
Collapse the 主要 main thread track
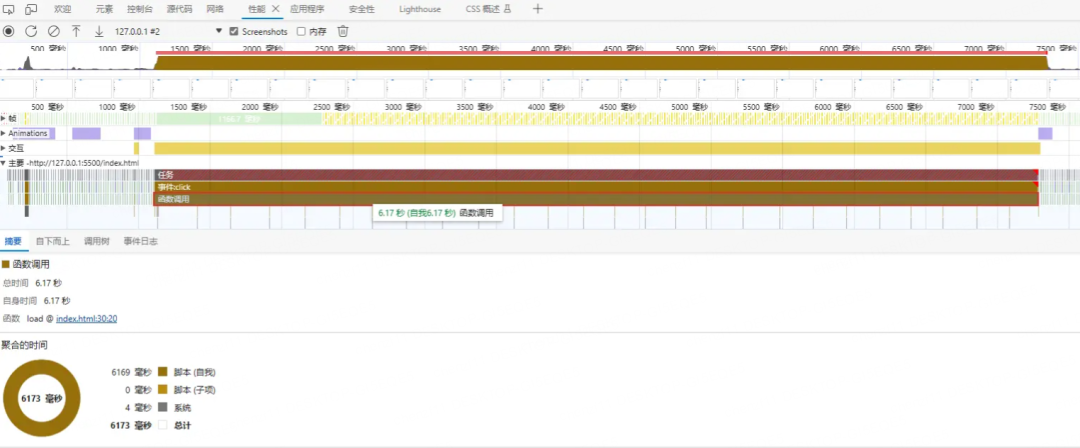pyautogui.click(x=3, y=163)
